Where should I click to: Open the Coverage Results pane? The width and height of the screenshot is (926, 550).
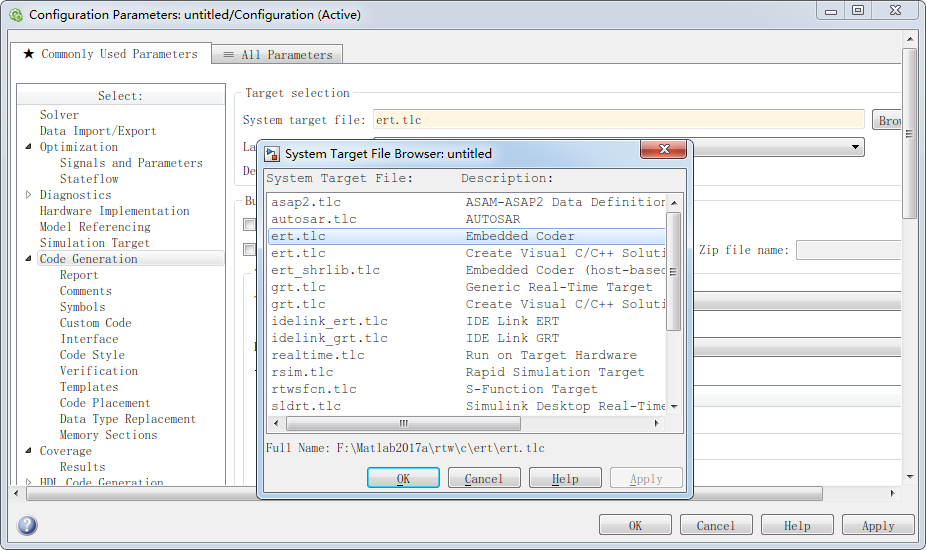[83, 466]
